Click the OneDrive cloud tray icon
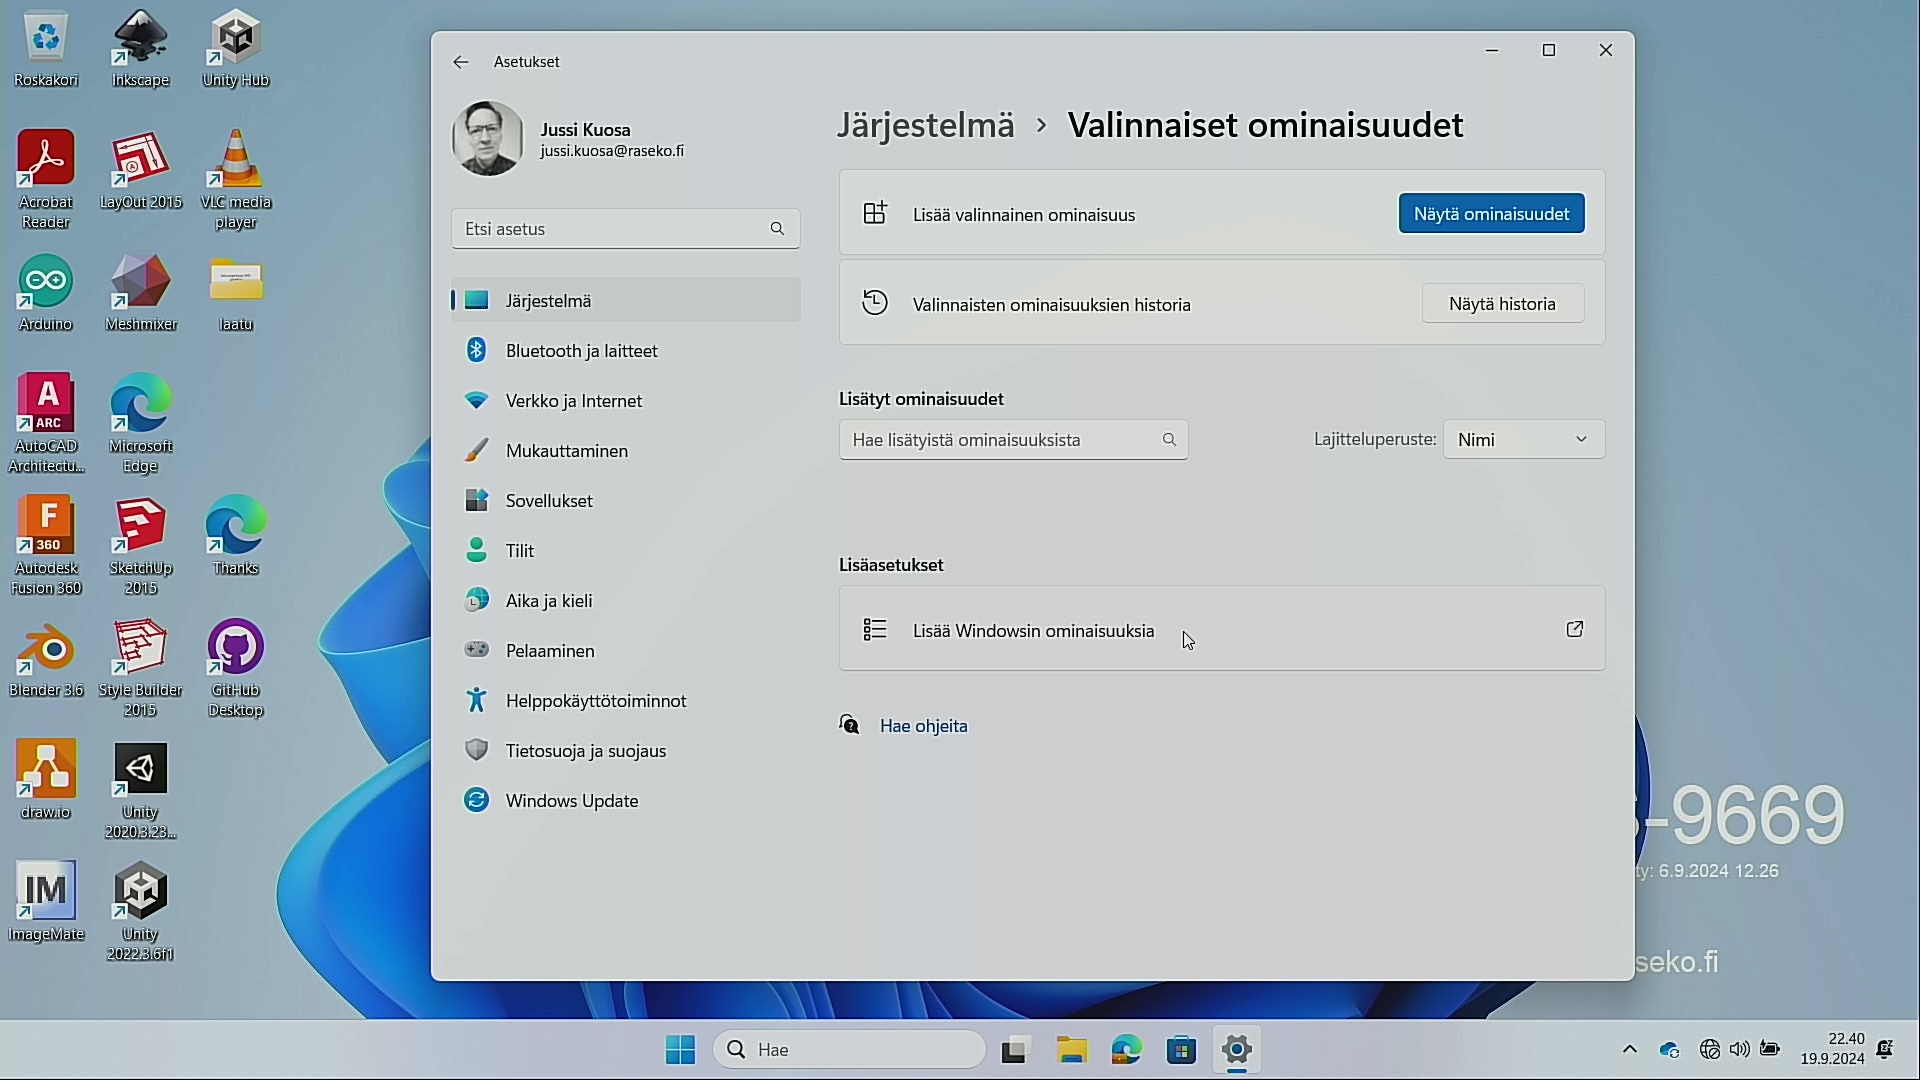This screenshot has height=1080, width=1920. coord(1669,1049)
